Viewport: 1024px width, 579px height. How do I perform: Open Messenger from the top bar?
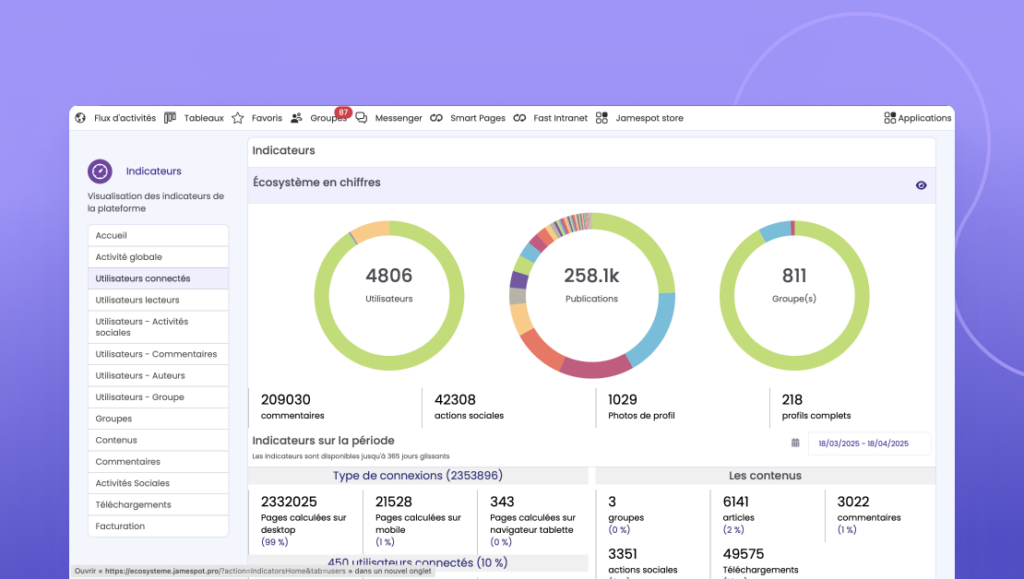tap(398, 118)
